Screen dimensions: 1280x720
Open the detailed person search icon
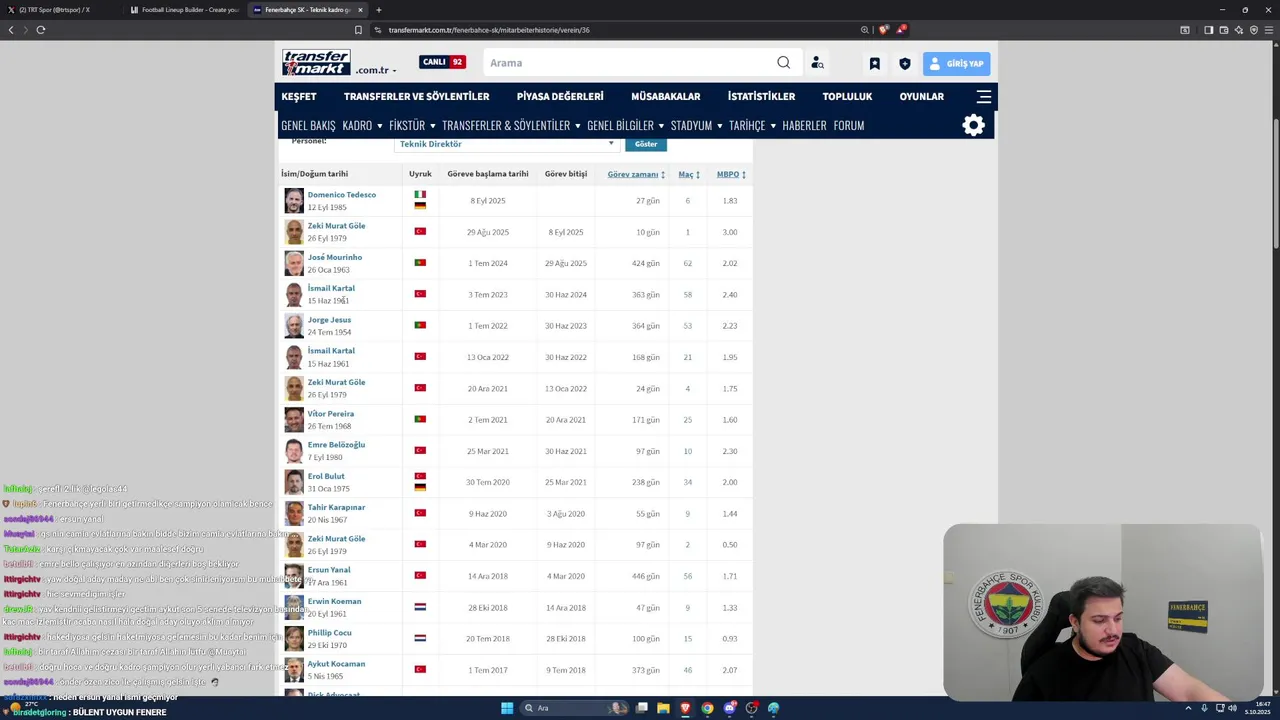817,63
